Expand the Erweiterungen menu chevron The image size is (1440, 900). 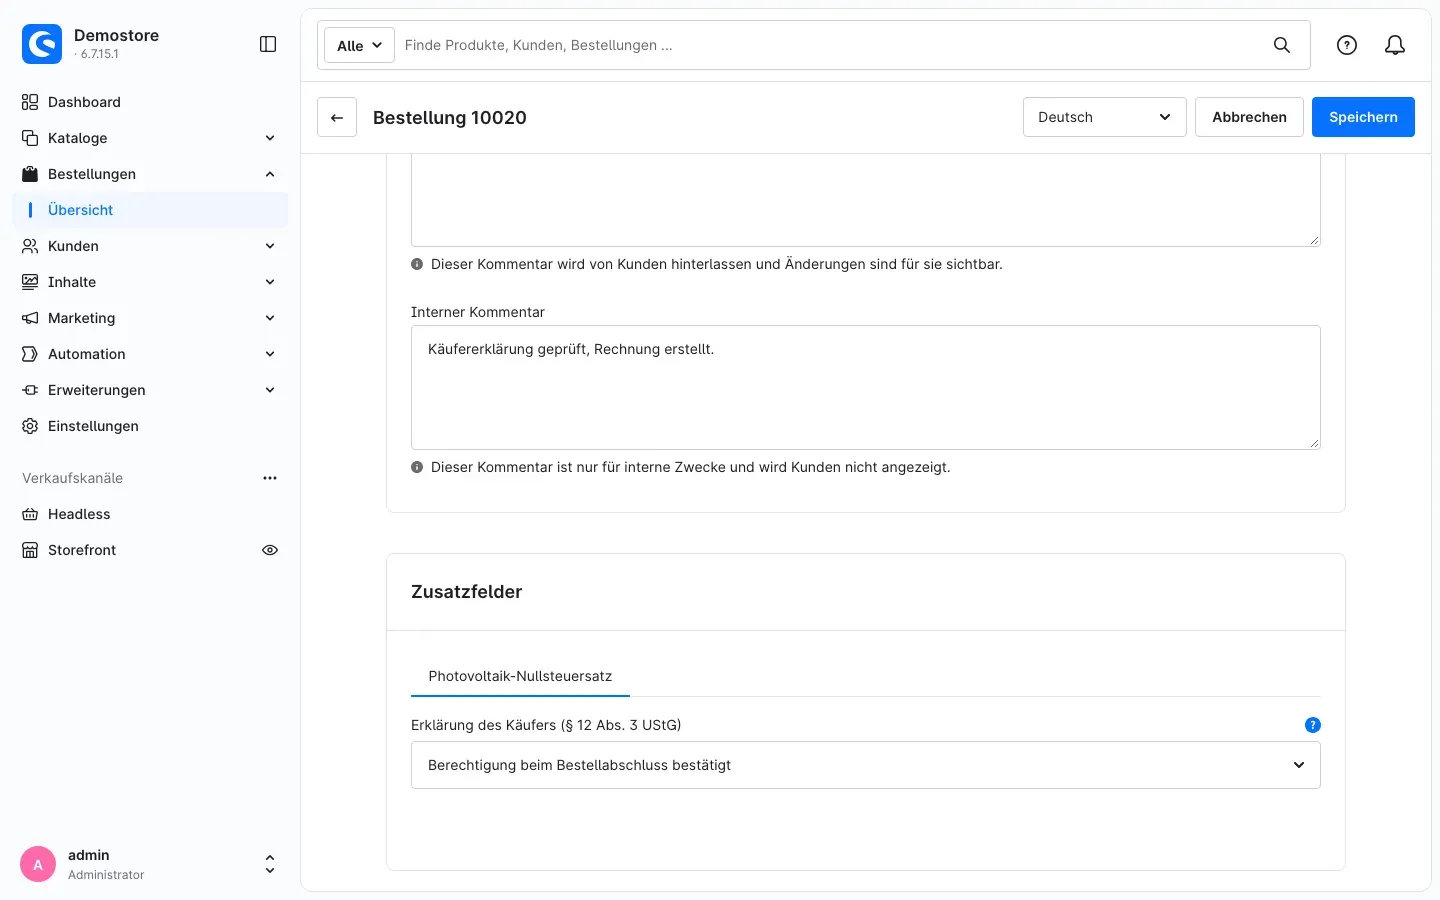tap(270, 390)
